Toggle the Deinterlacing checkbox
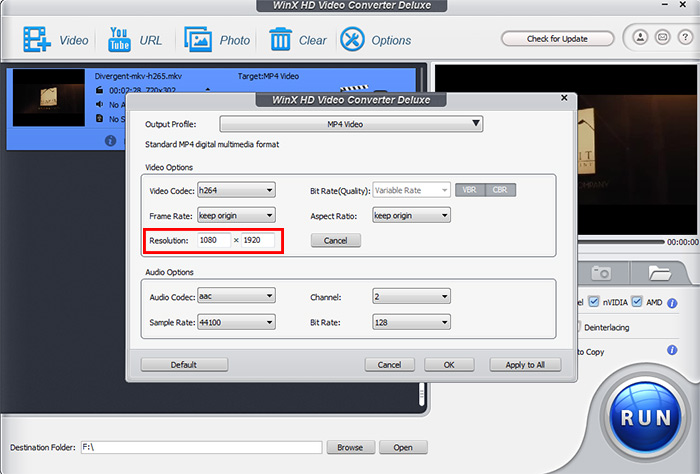The image size is (700, 474). (579, 327)
